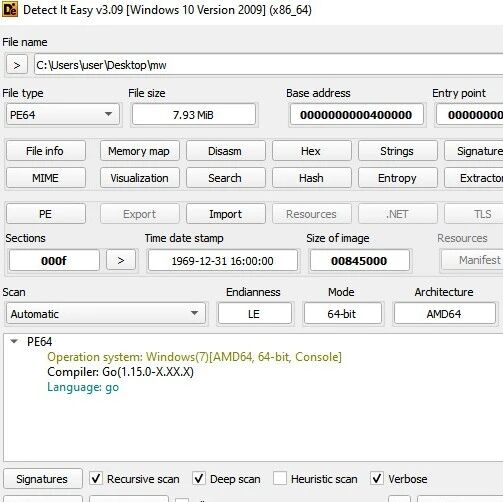Open the Signature button
Viewport: 503px width, 502px height.
[x=474, y=151]
